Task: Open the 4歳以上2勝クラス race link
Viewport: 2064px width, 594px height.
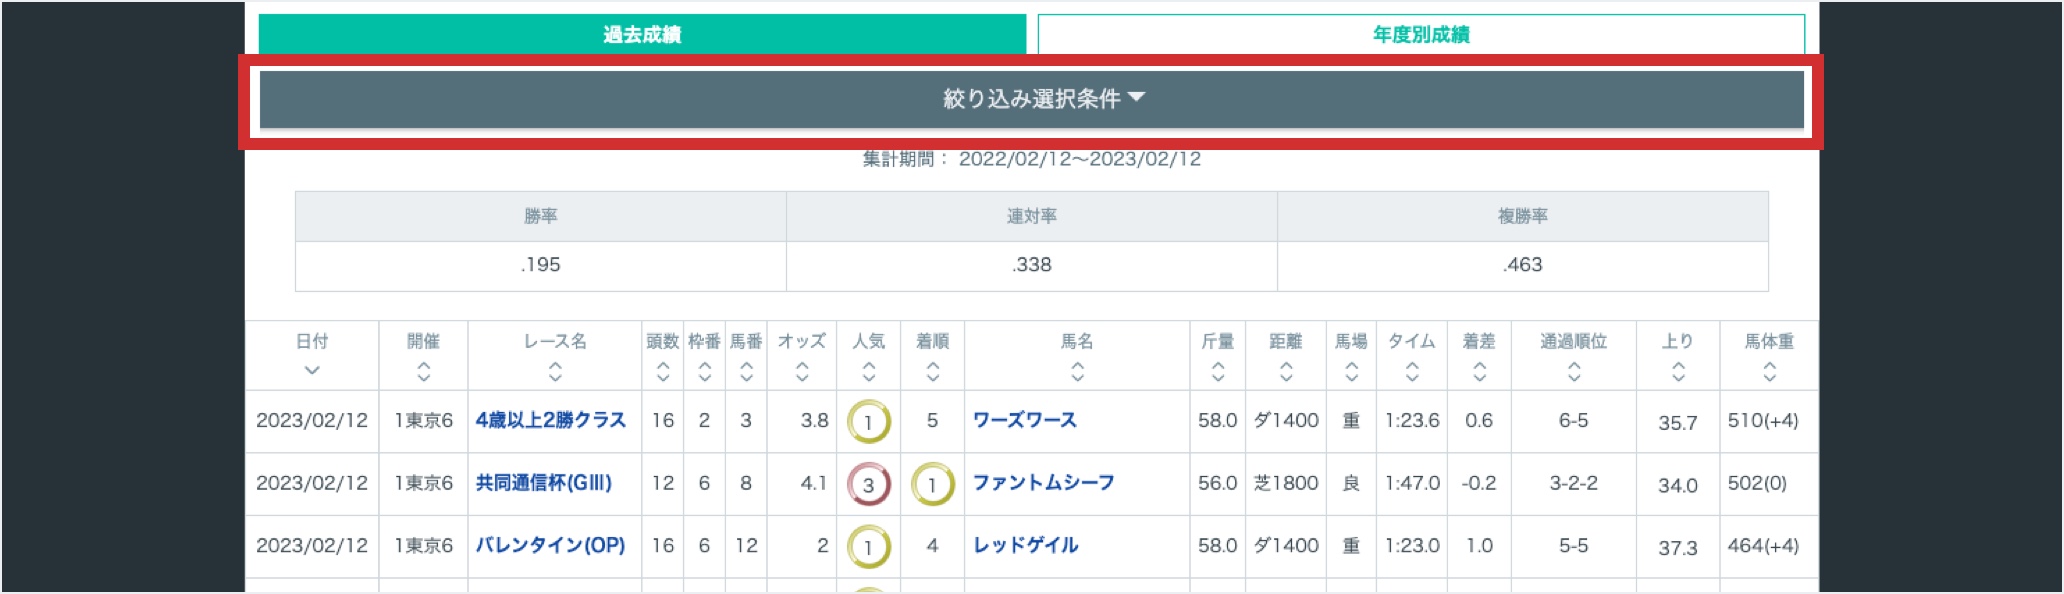Action: click(x=550, y=420)
